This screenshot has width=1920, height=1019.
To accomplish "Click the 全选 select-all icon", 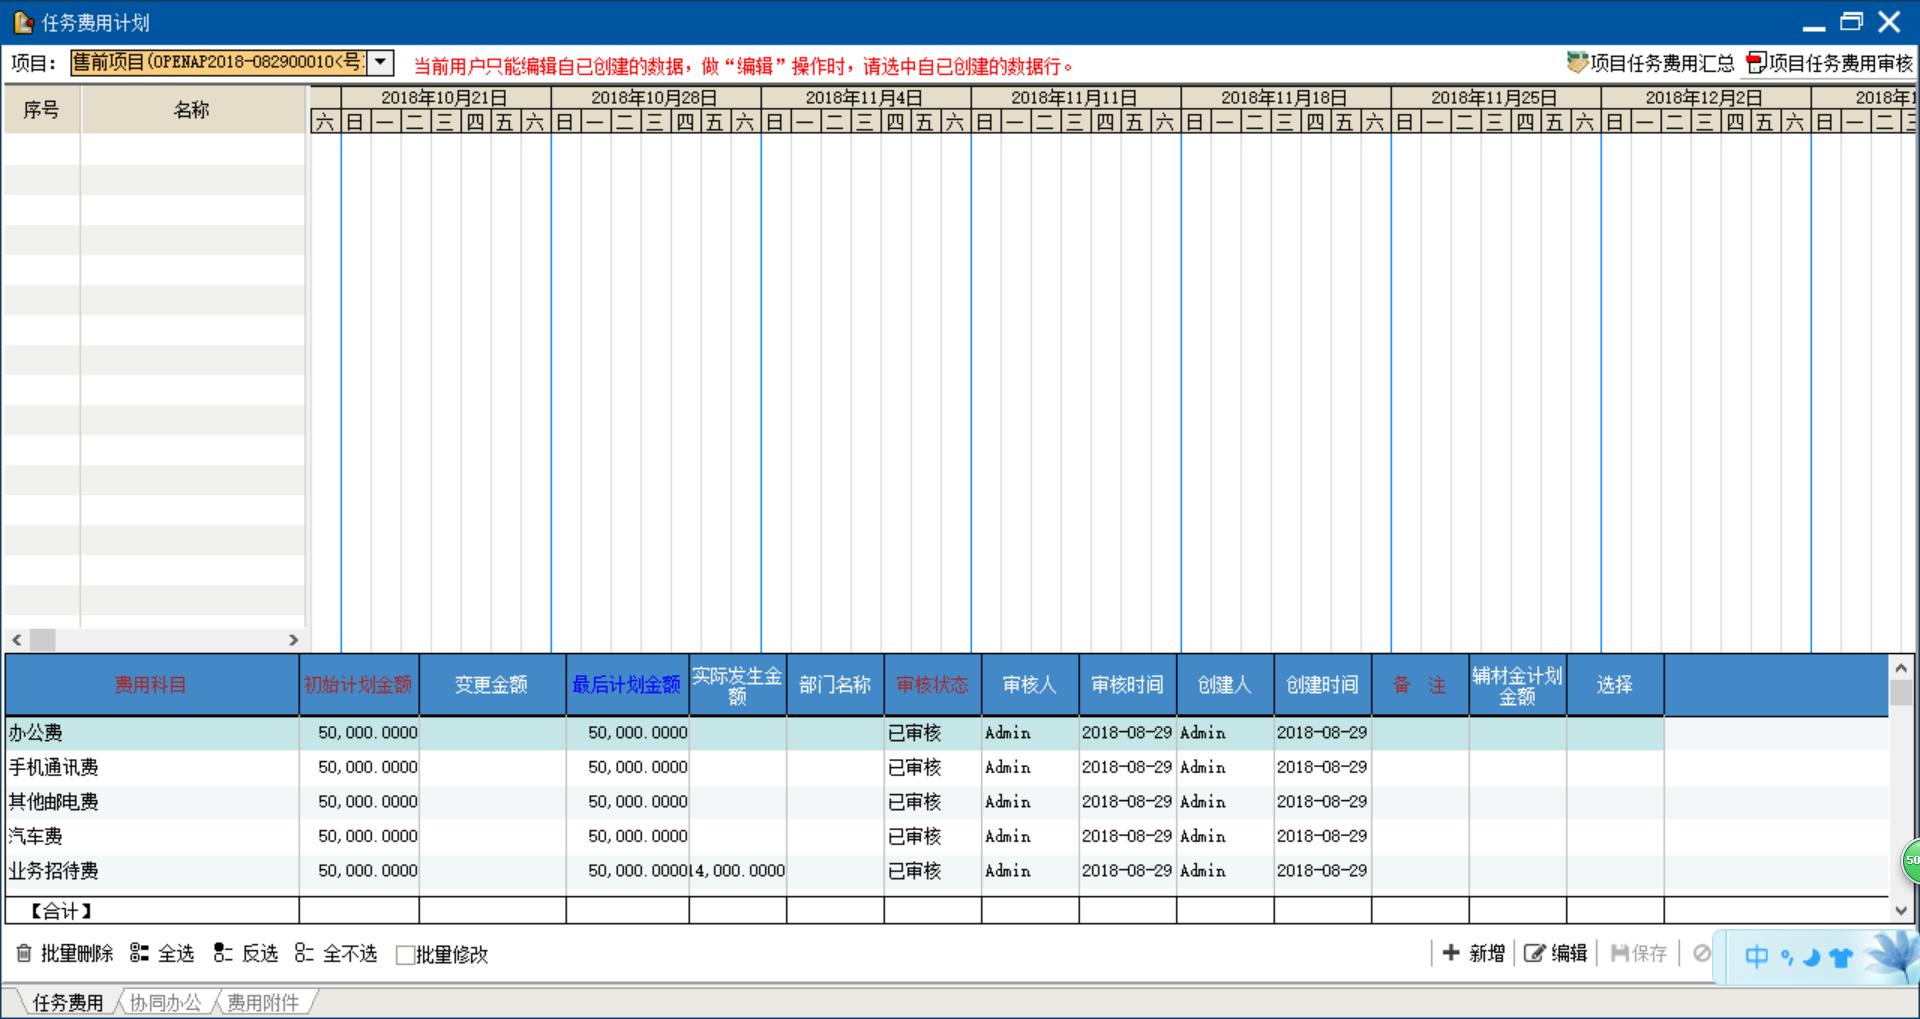I will tap(139, 953).
